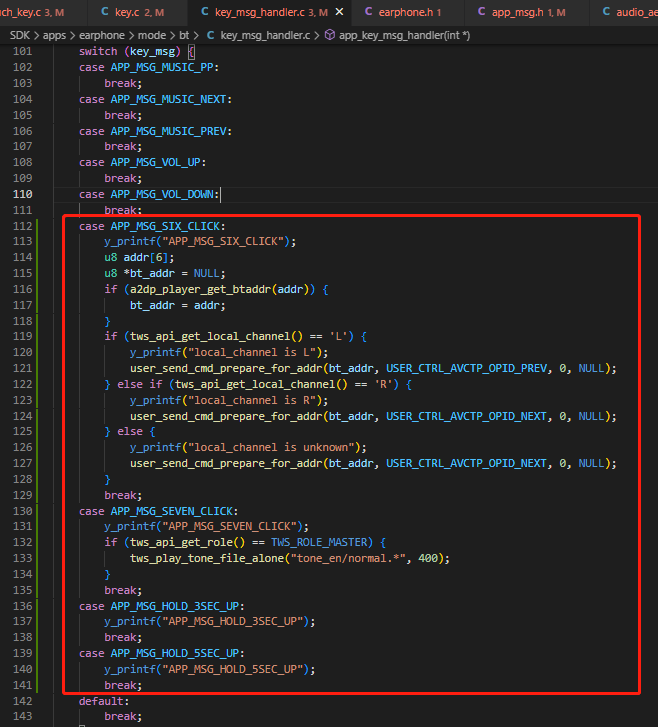658x727 pixels.
Task: Open the mode breadcrumb segment
Action: pos(152,35)
